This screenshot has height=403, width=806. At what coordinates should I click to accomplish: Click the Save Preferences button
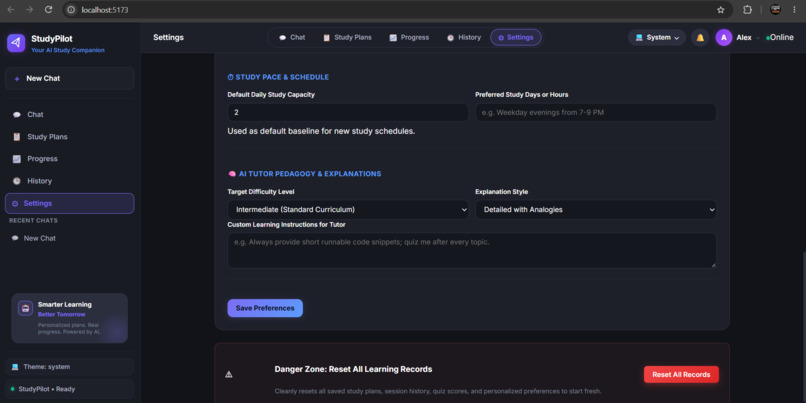265,308
